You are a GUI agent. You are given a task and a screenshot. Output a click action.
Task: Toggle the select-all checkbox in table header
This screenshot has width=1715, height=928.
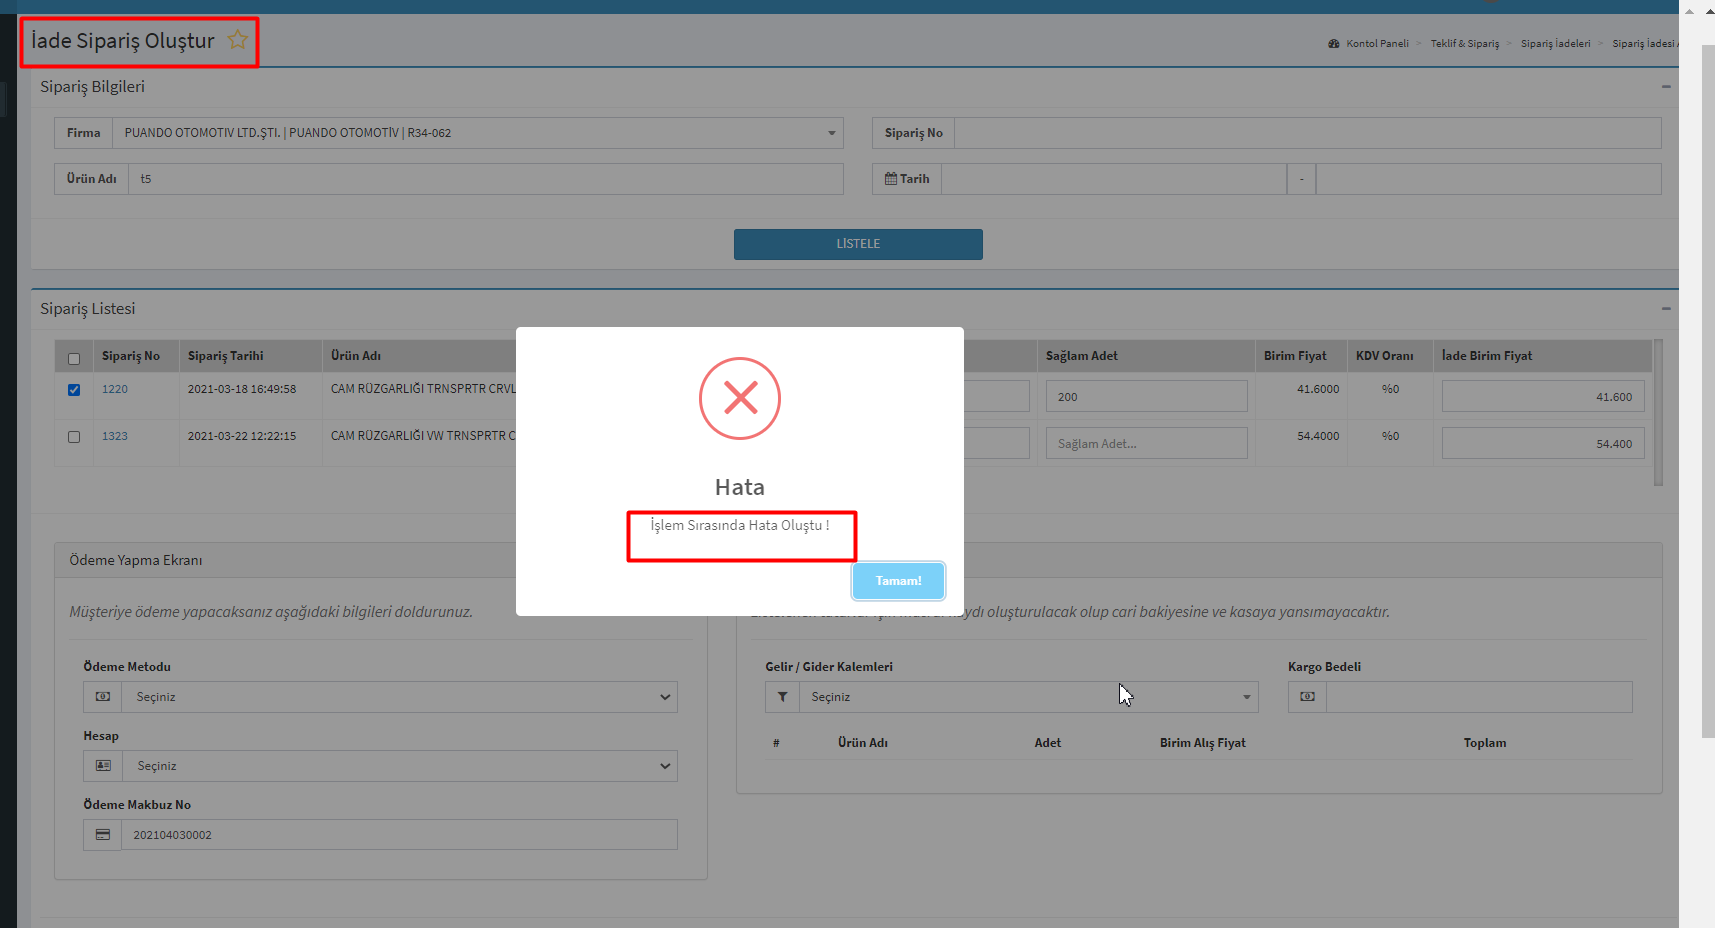(74, 359)
